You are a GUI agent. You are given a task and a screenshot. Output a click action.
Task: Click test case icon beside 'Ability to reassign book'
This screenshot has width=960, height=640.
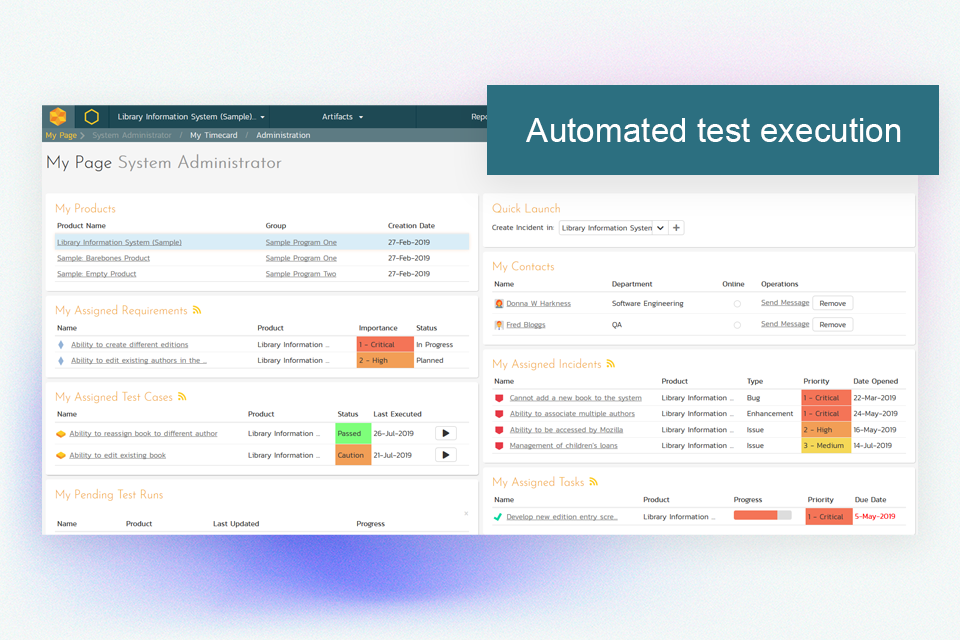tap(61, 434)
